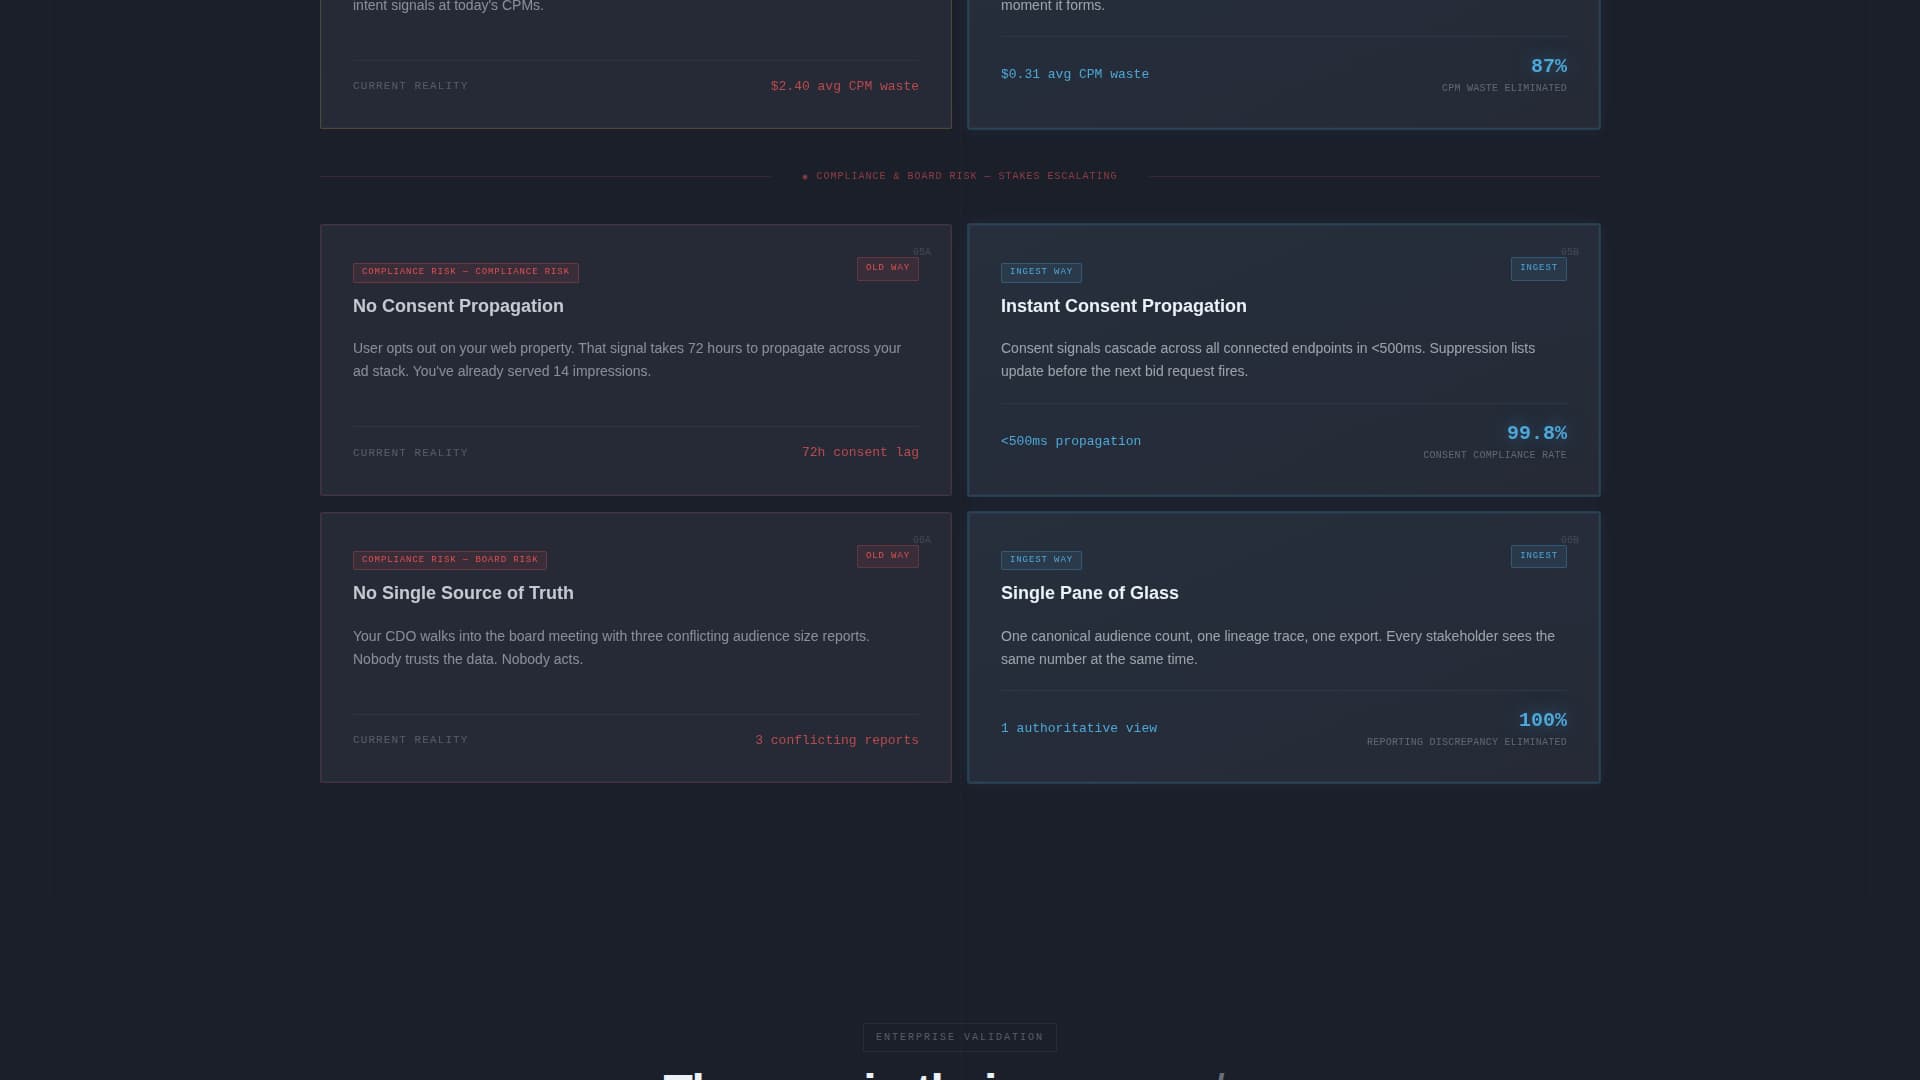This screenshot has width=1920, height=1080.
Task: Click INGEST WAY badge on Single Pane of Glass card
Action: 1041,560
